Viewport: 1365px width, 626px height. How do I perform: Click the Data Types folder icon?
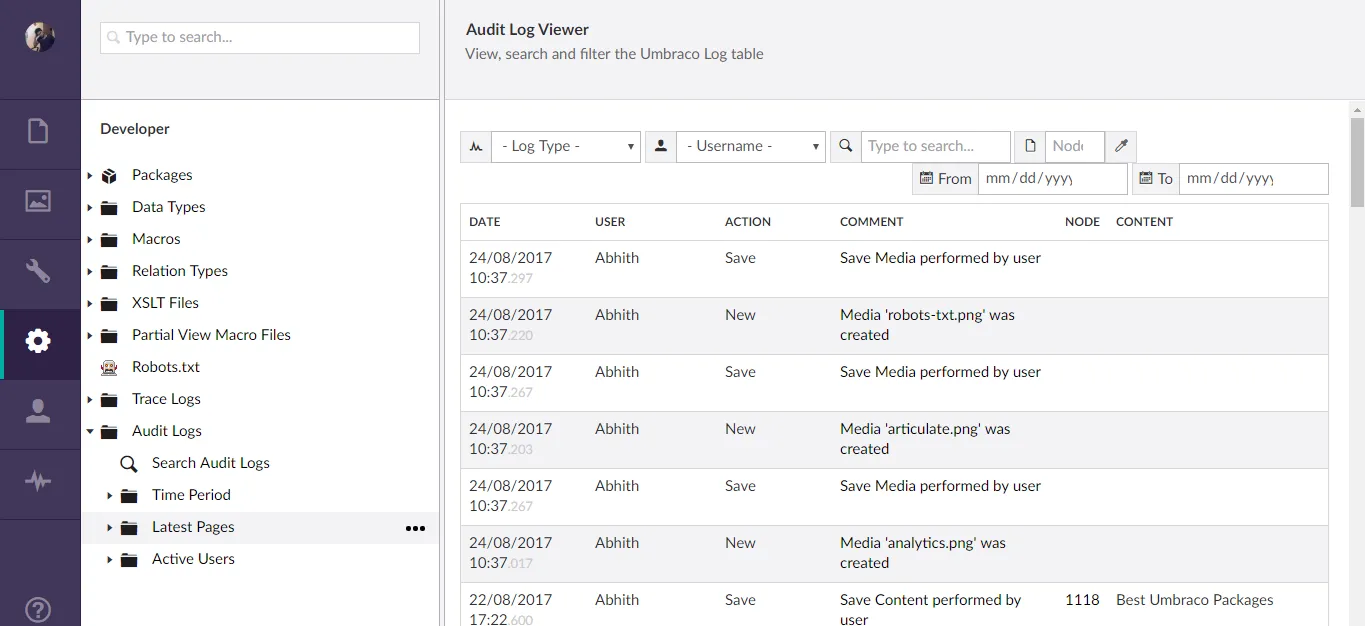(110, 207)
